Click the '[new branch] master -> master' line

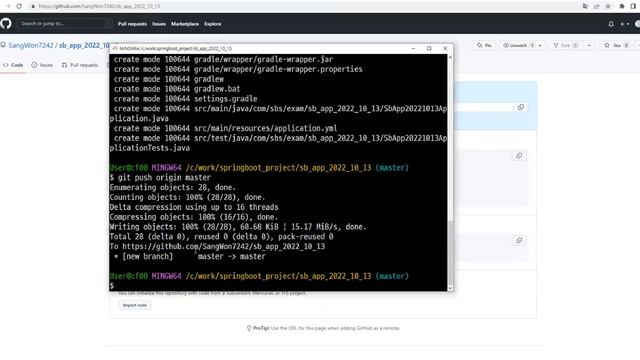pyautogui.click(x=189, y=256)
